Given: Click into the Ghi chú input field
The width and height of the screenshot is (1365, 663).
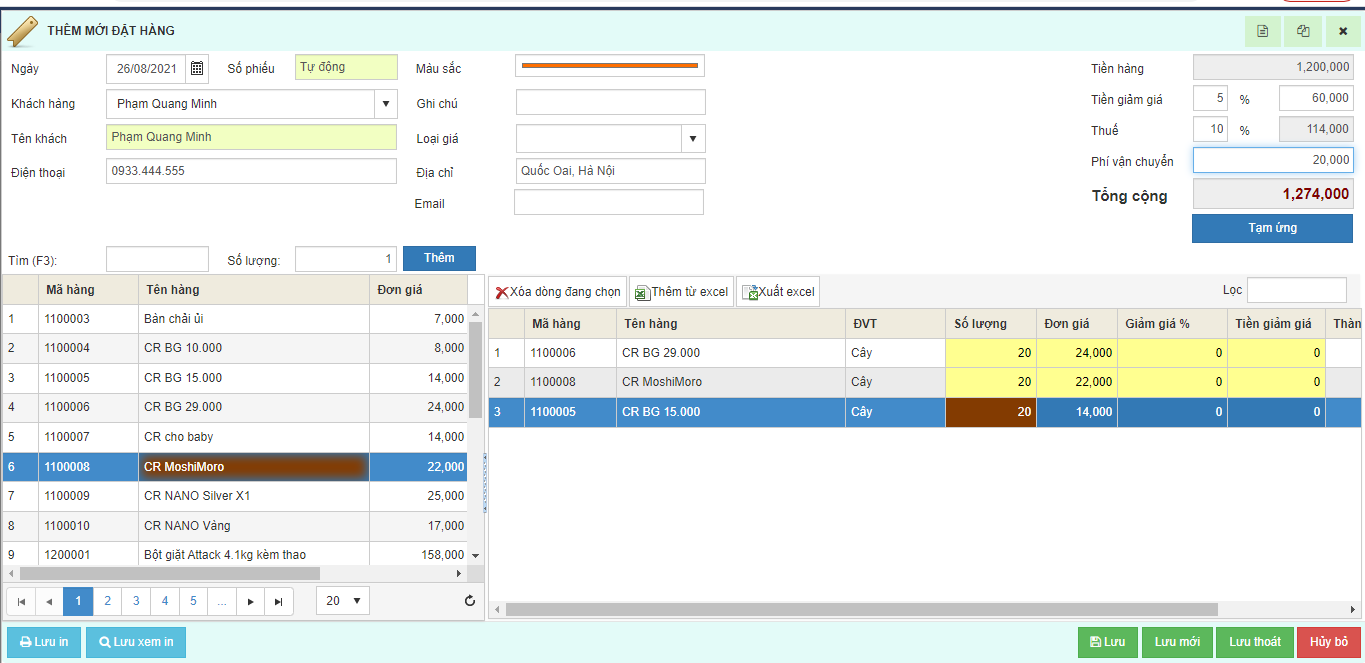Looking at the screenshot, I should [x=610, y=103].
